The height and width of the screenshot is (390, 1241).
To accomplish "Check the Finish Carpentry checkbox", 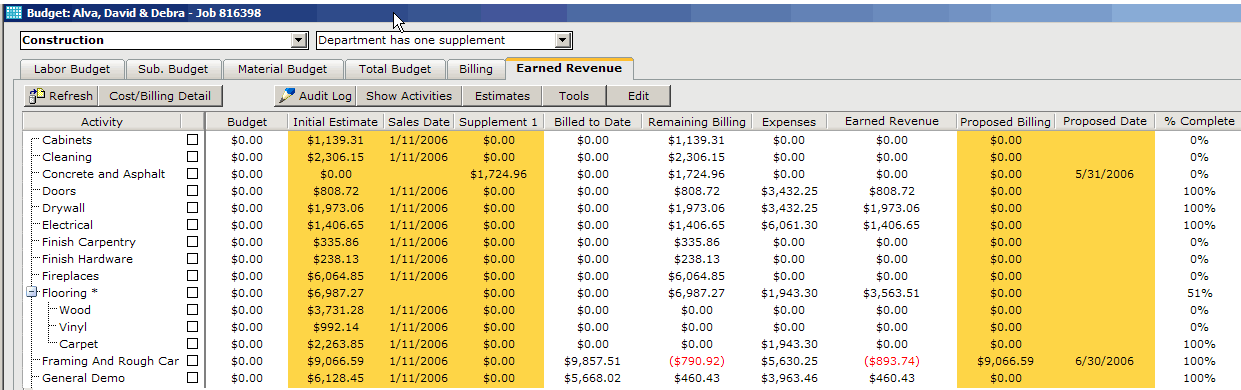I will [193, 242].
